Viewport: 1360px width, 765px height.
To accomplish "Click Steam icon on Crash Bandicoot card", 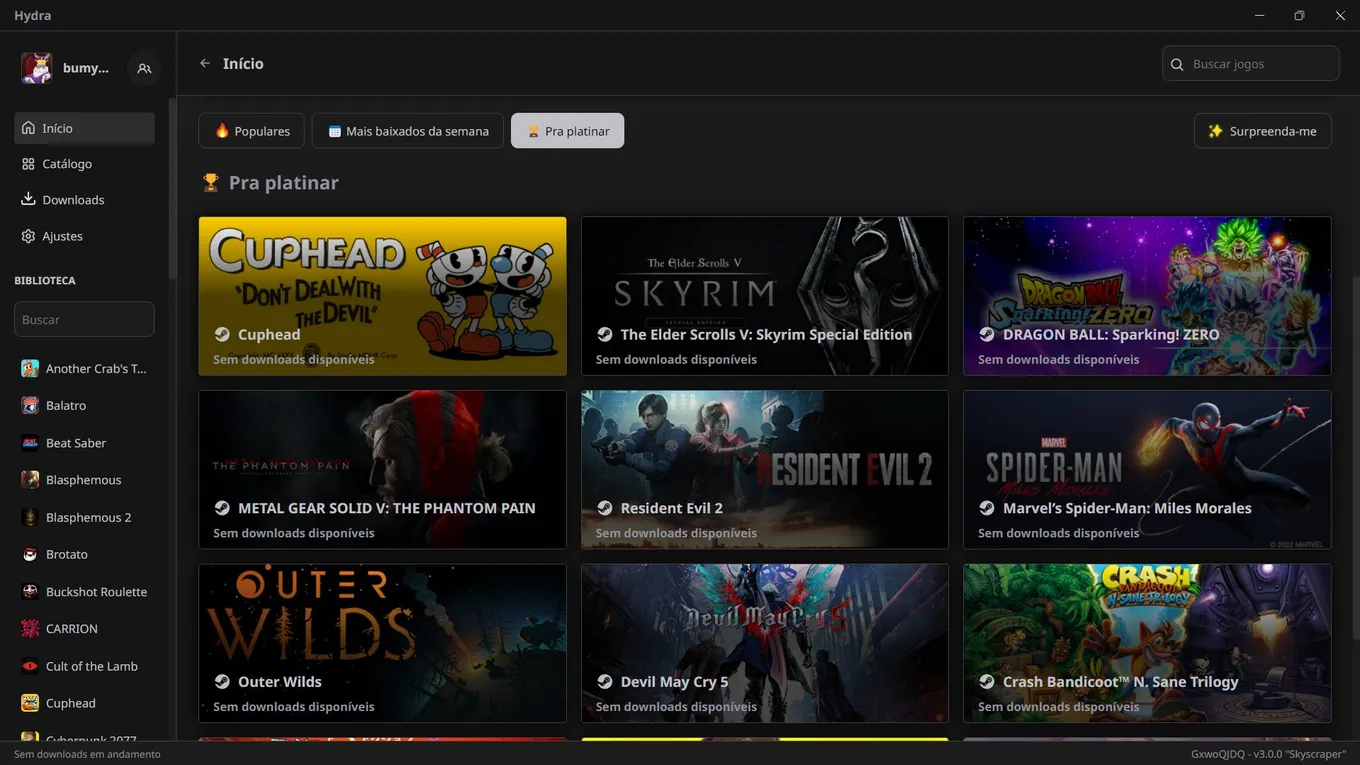I will (x=986, y=682).
